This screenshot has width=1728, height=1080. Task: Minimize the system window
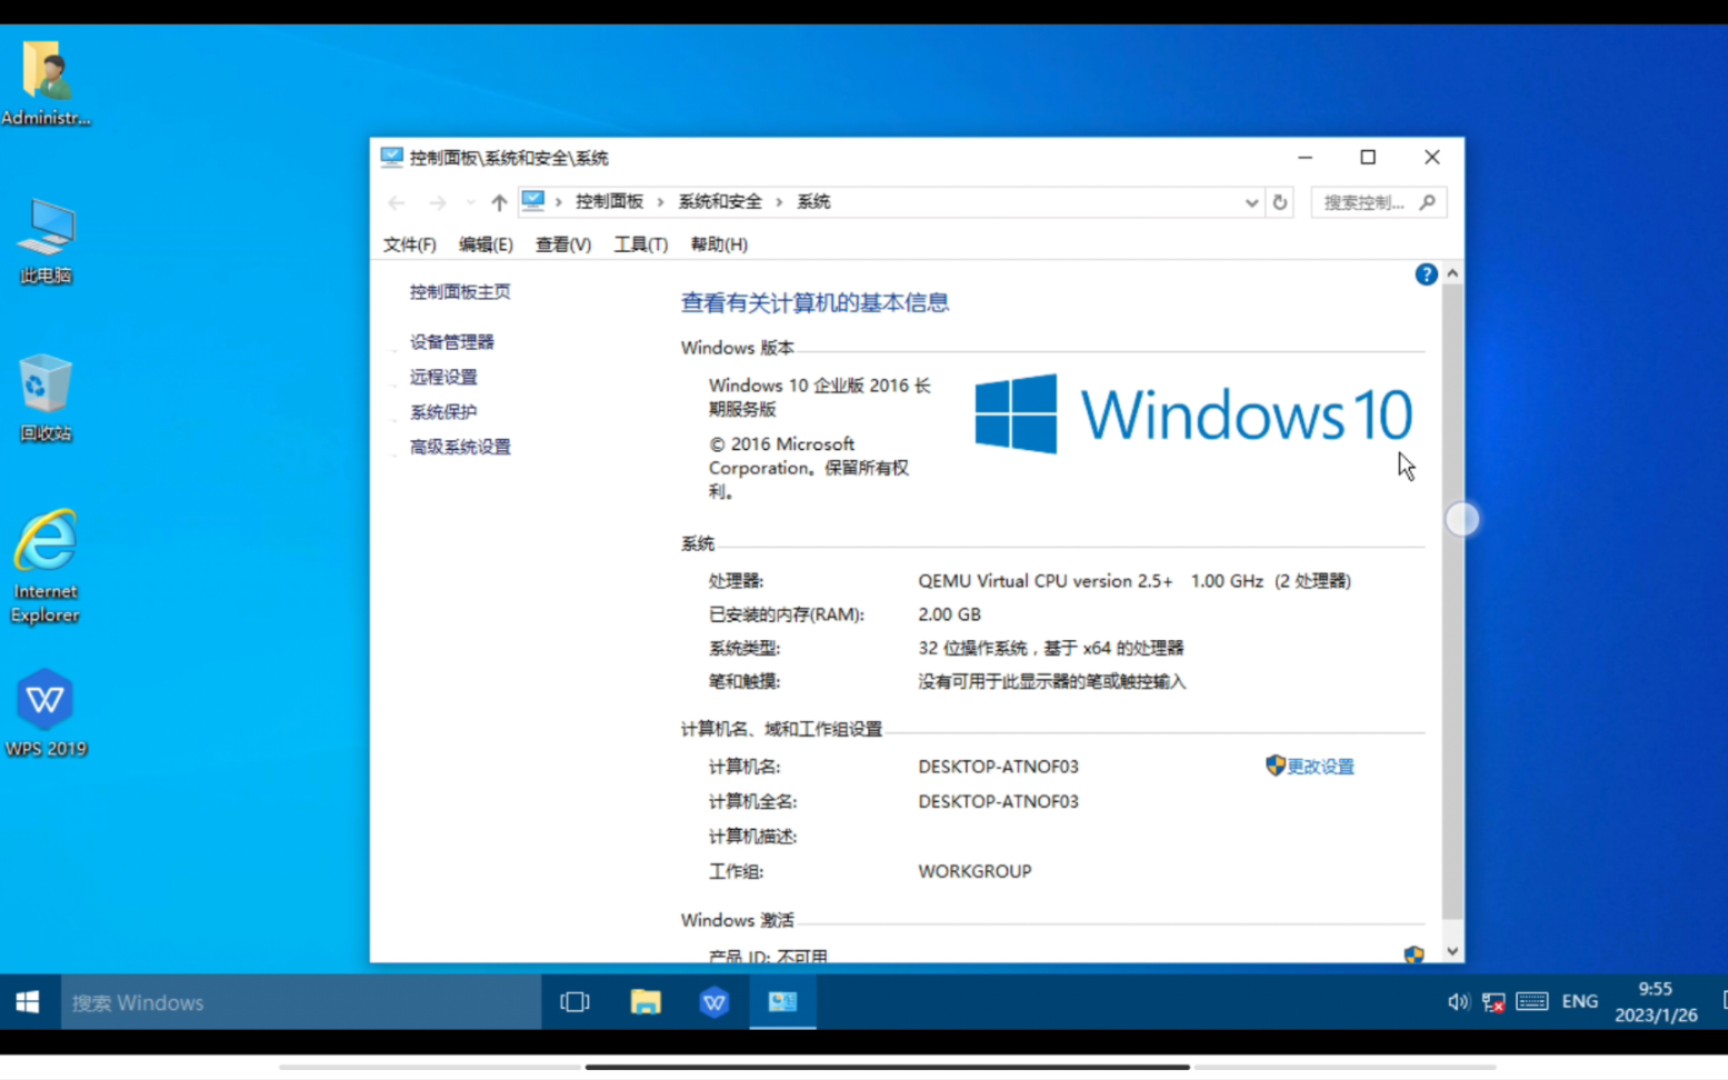coord(1305,157)
